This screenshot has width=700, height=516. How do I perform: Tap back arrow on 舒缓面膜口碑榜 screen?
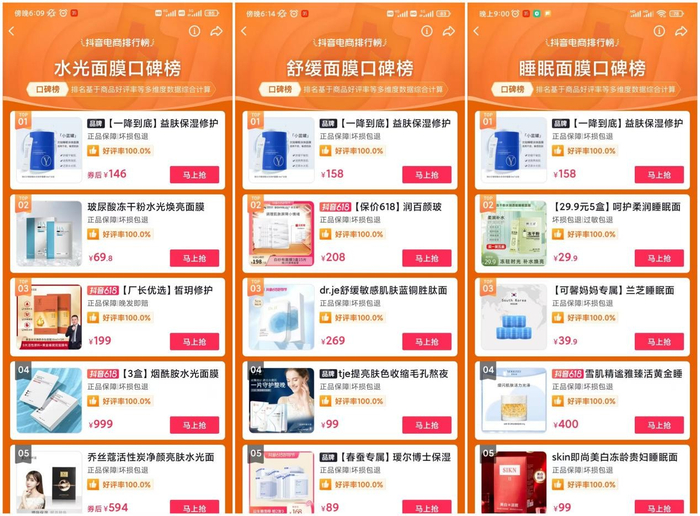[x=244, y=31]
